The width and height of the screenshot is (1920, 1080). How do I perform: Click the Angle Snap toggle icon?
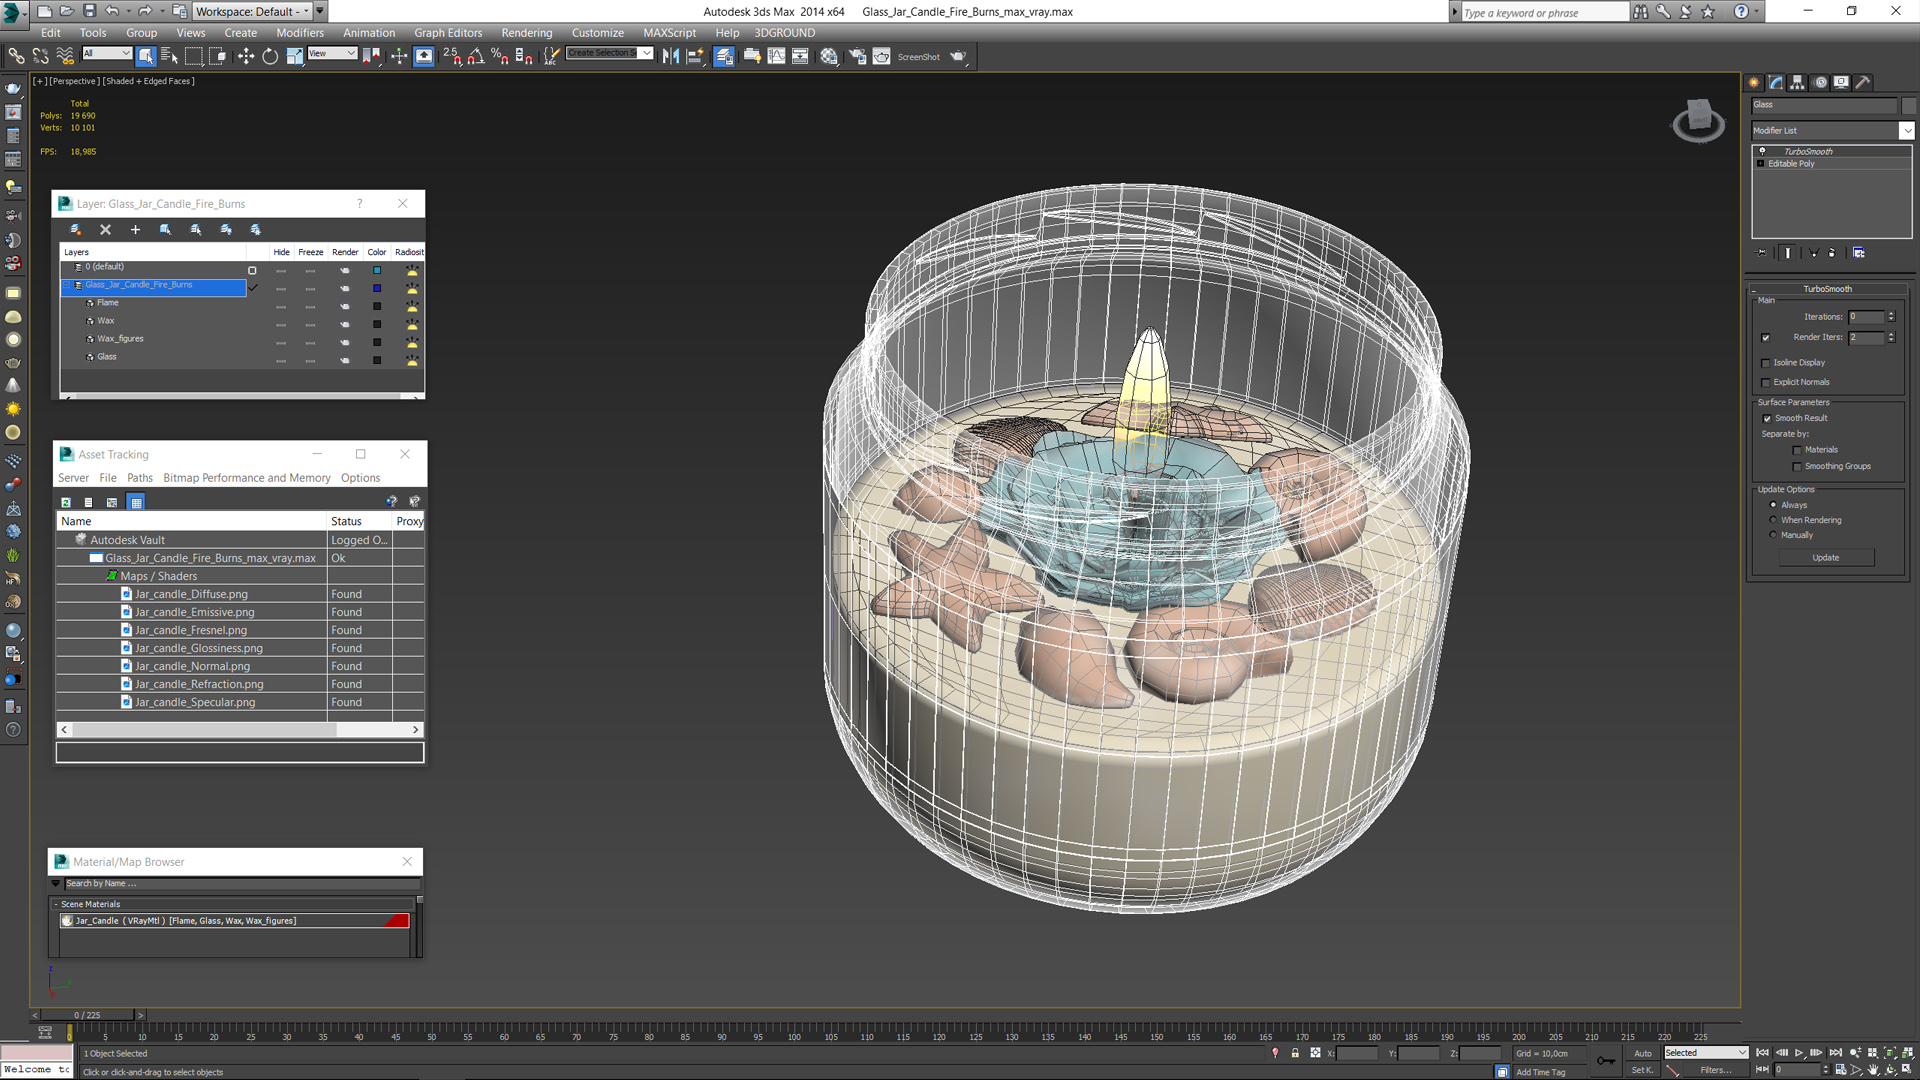coord(476,56)
